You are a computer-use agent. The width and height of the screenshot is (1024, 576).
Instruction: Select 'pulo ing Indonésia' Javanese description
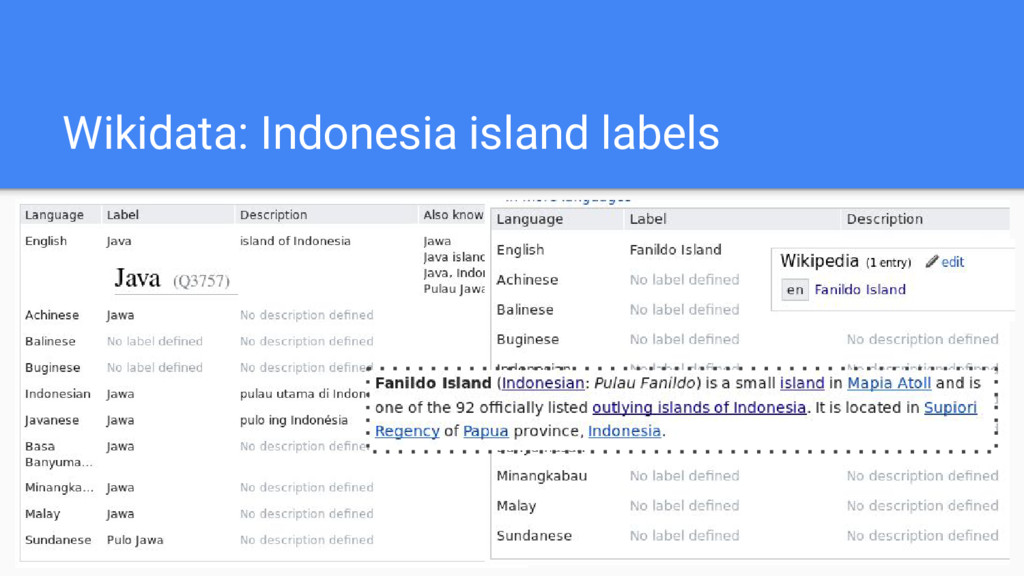294,420
